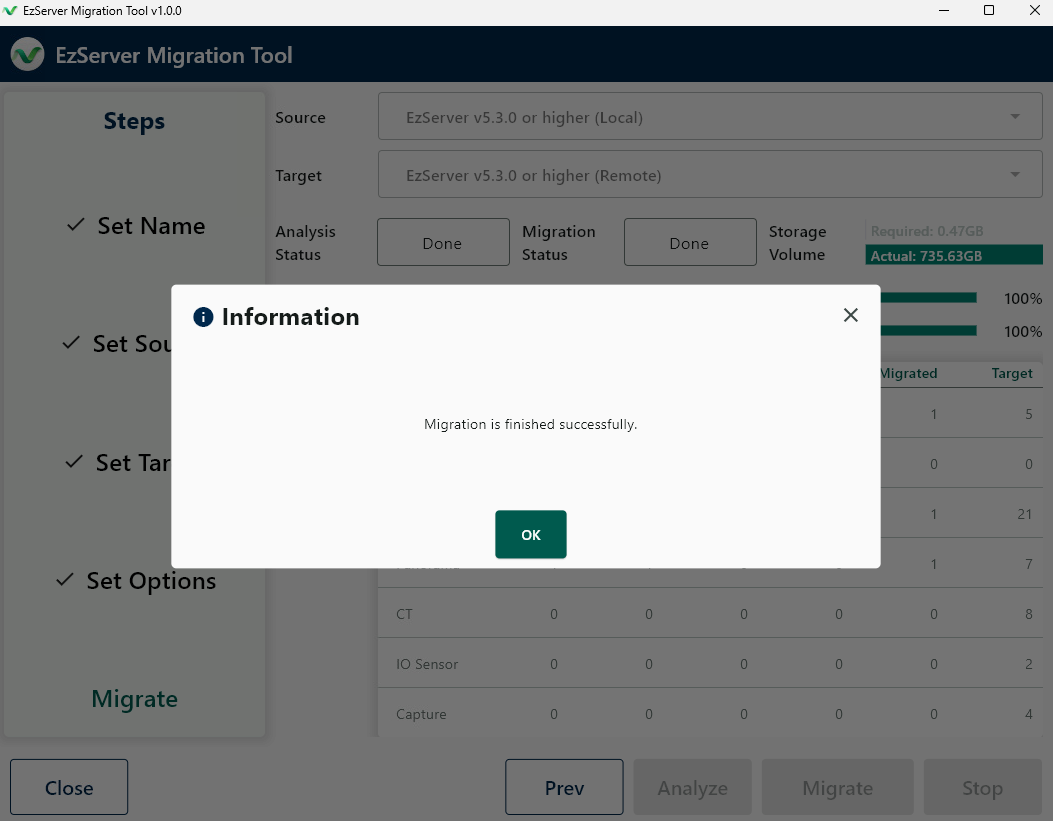1053x821 pixels.
Task: Click the Stop button
Action: [982, 787]
